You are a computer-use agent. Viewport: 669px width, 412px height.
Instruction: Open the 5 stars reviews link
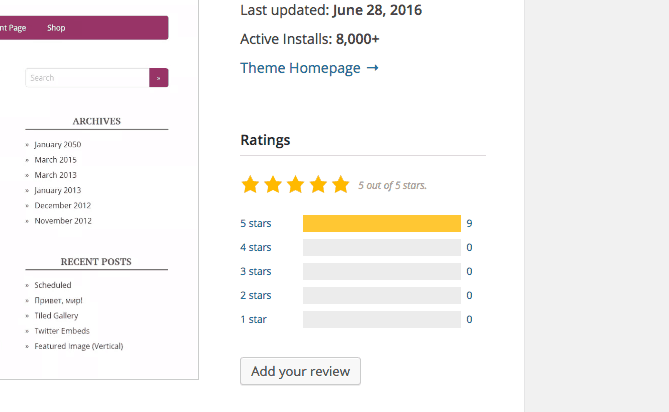[x=256, y=223]
